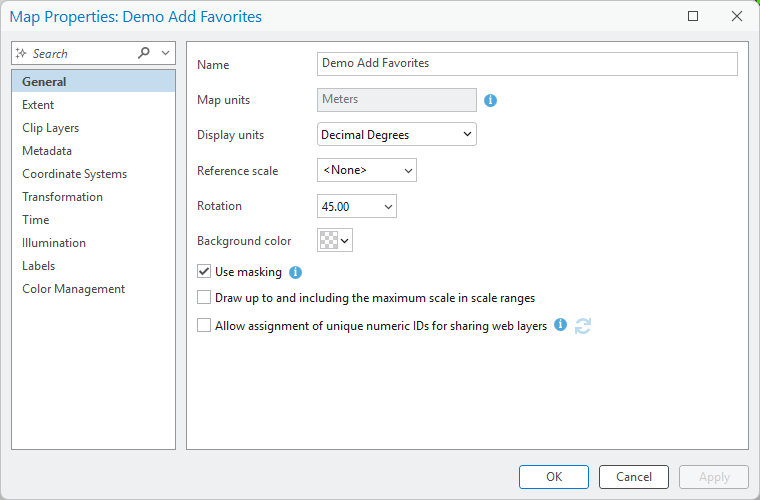Open the Display units dropdown

tap(396, 134)
